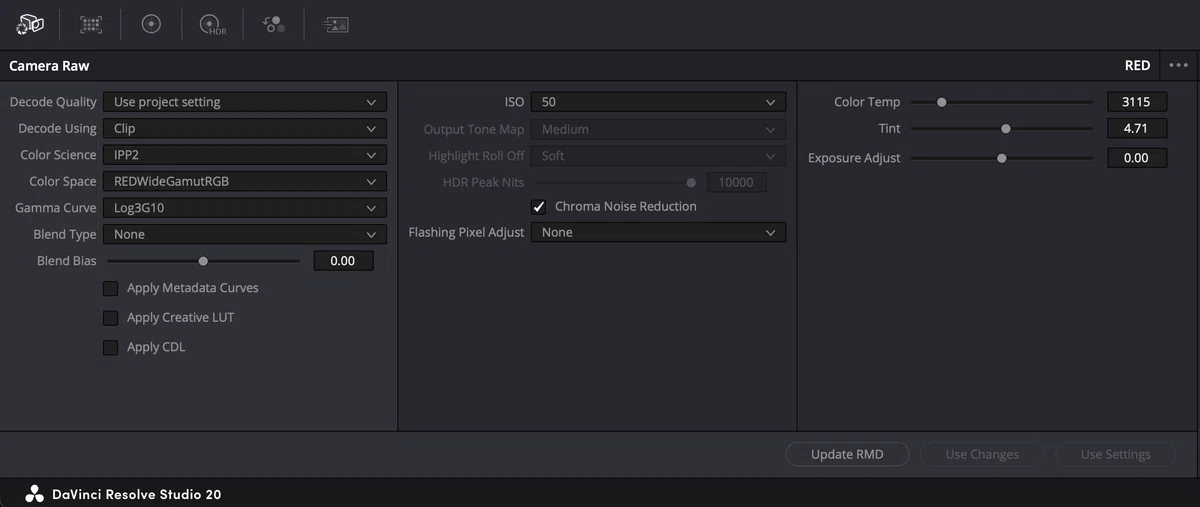The width and height of the screenshot is (1200, 507).
Task: Enable Apply Metadata Curves checkbox
Action: [110, 288]
